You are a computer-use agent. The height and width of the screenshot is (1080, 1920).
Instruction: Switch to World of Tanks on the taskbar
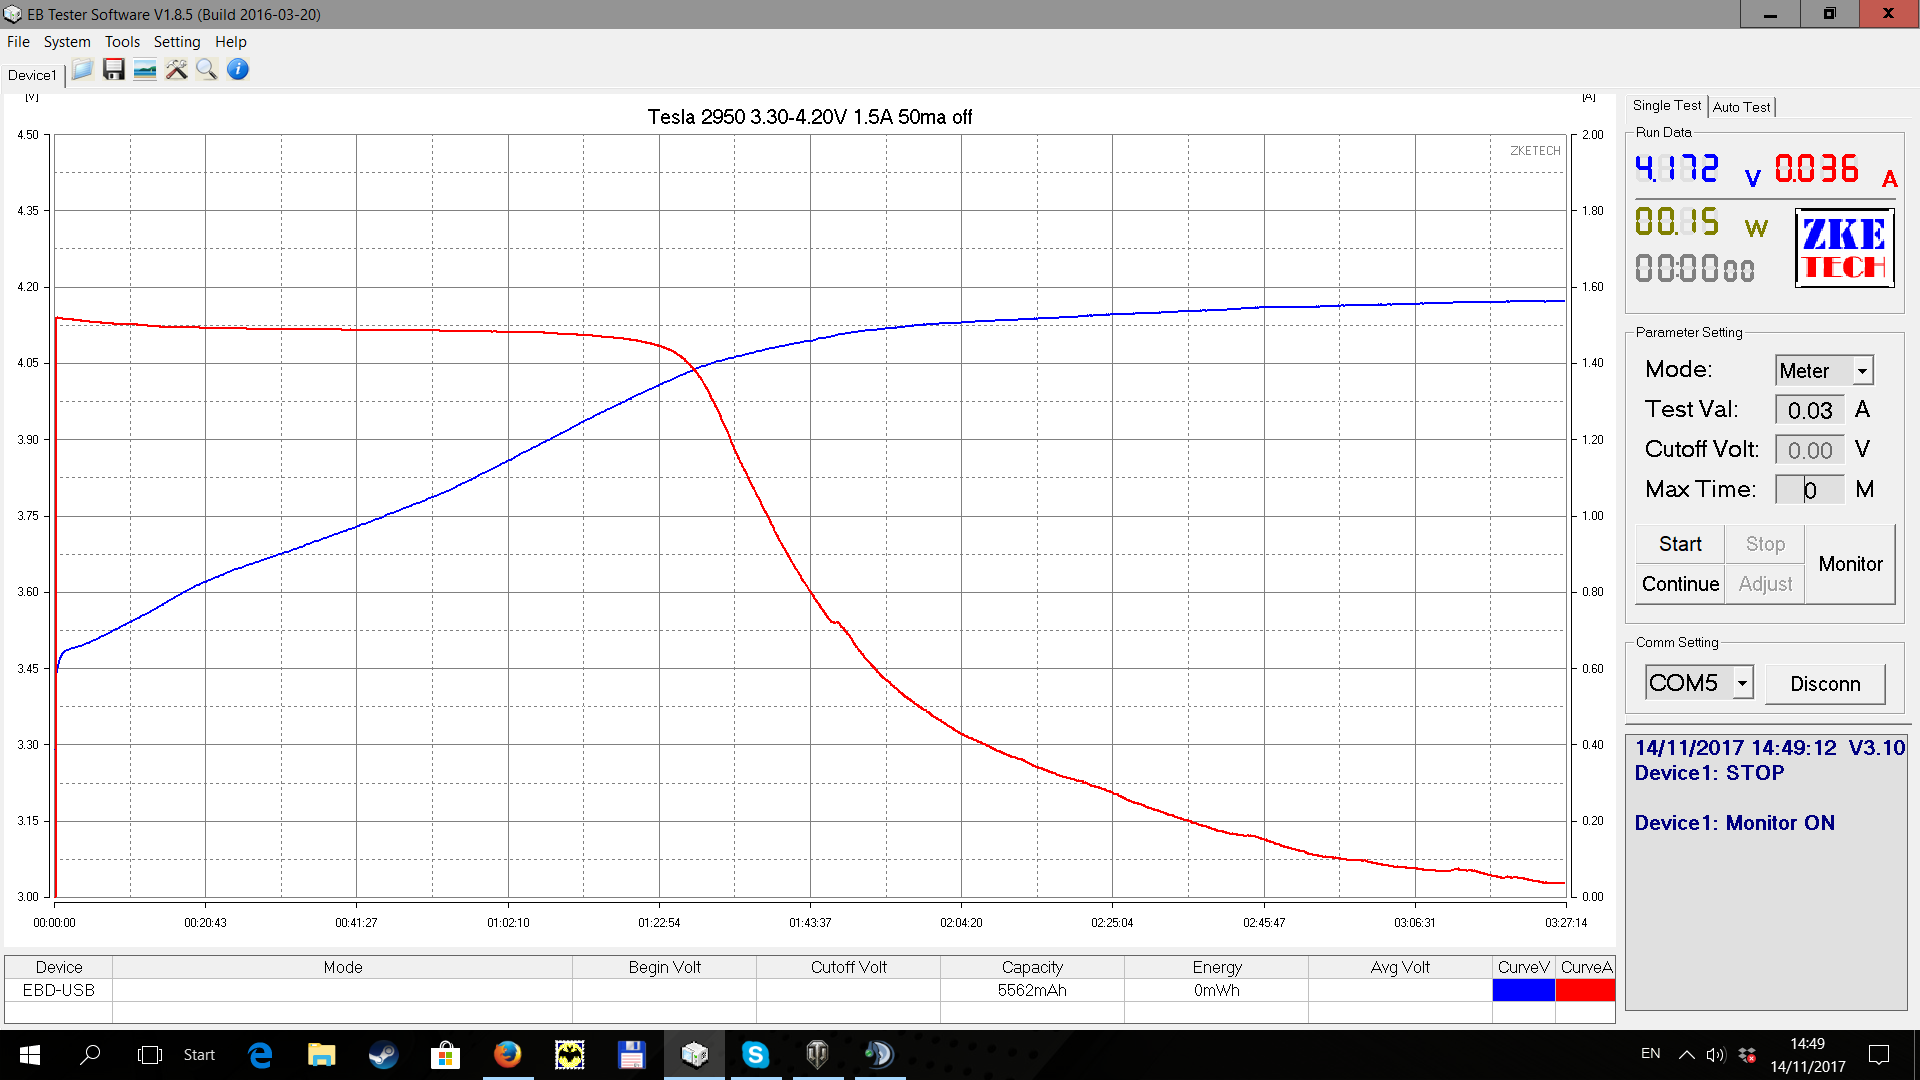click(x=817, y=1054)
